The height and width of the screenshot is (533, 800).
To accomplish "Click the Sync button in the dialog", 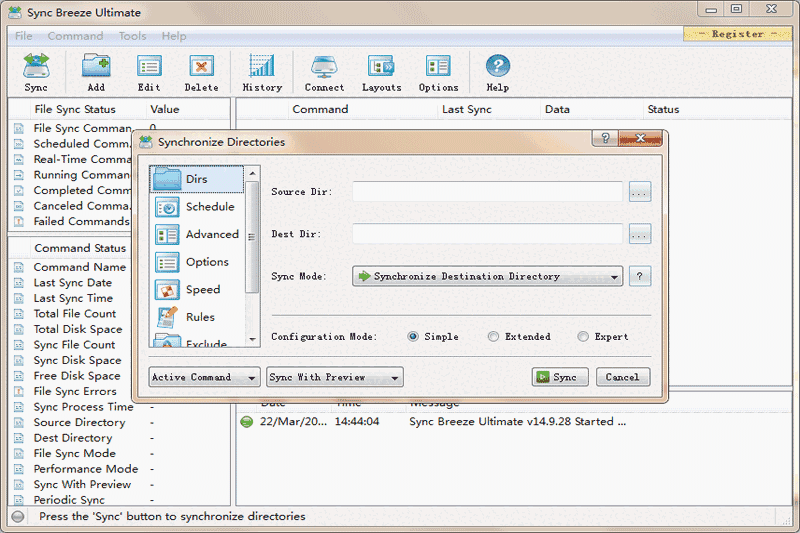I will click(560, 377).
